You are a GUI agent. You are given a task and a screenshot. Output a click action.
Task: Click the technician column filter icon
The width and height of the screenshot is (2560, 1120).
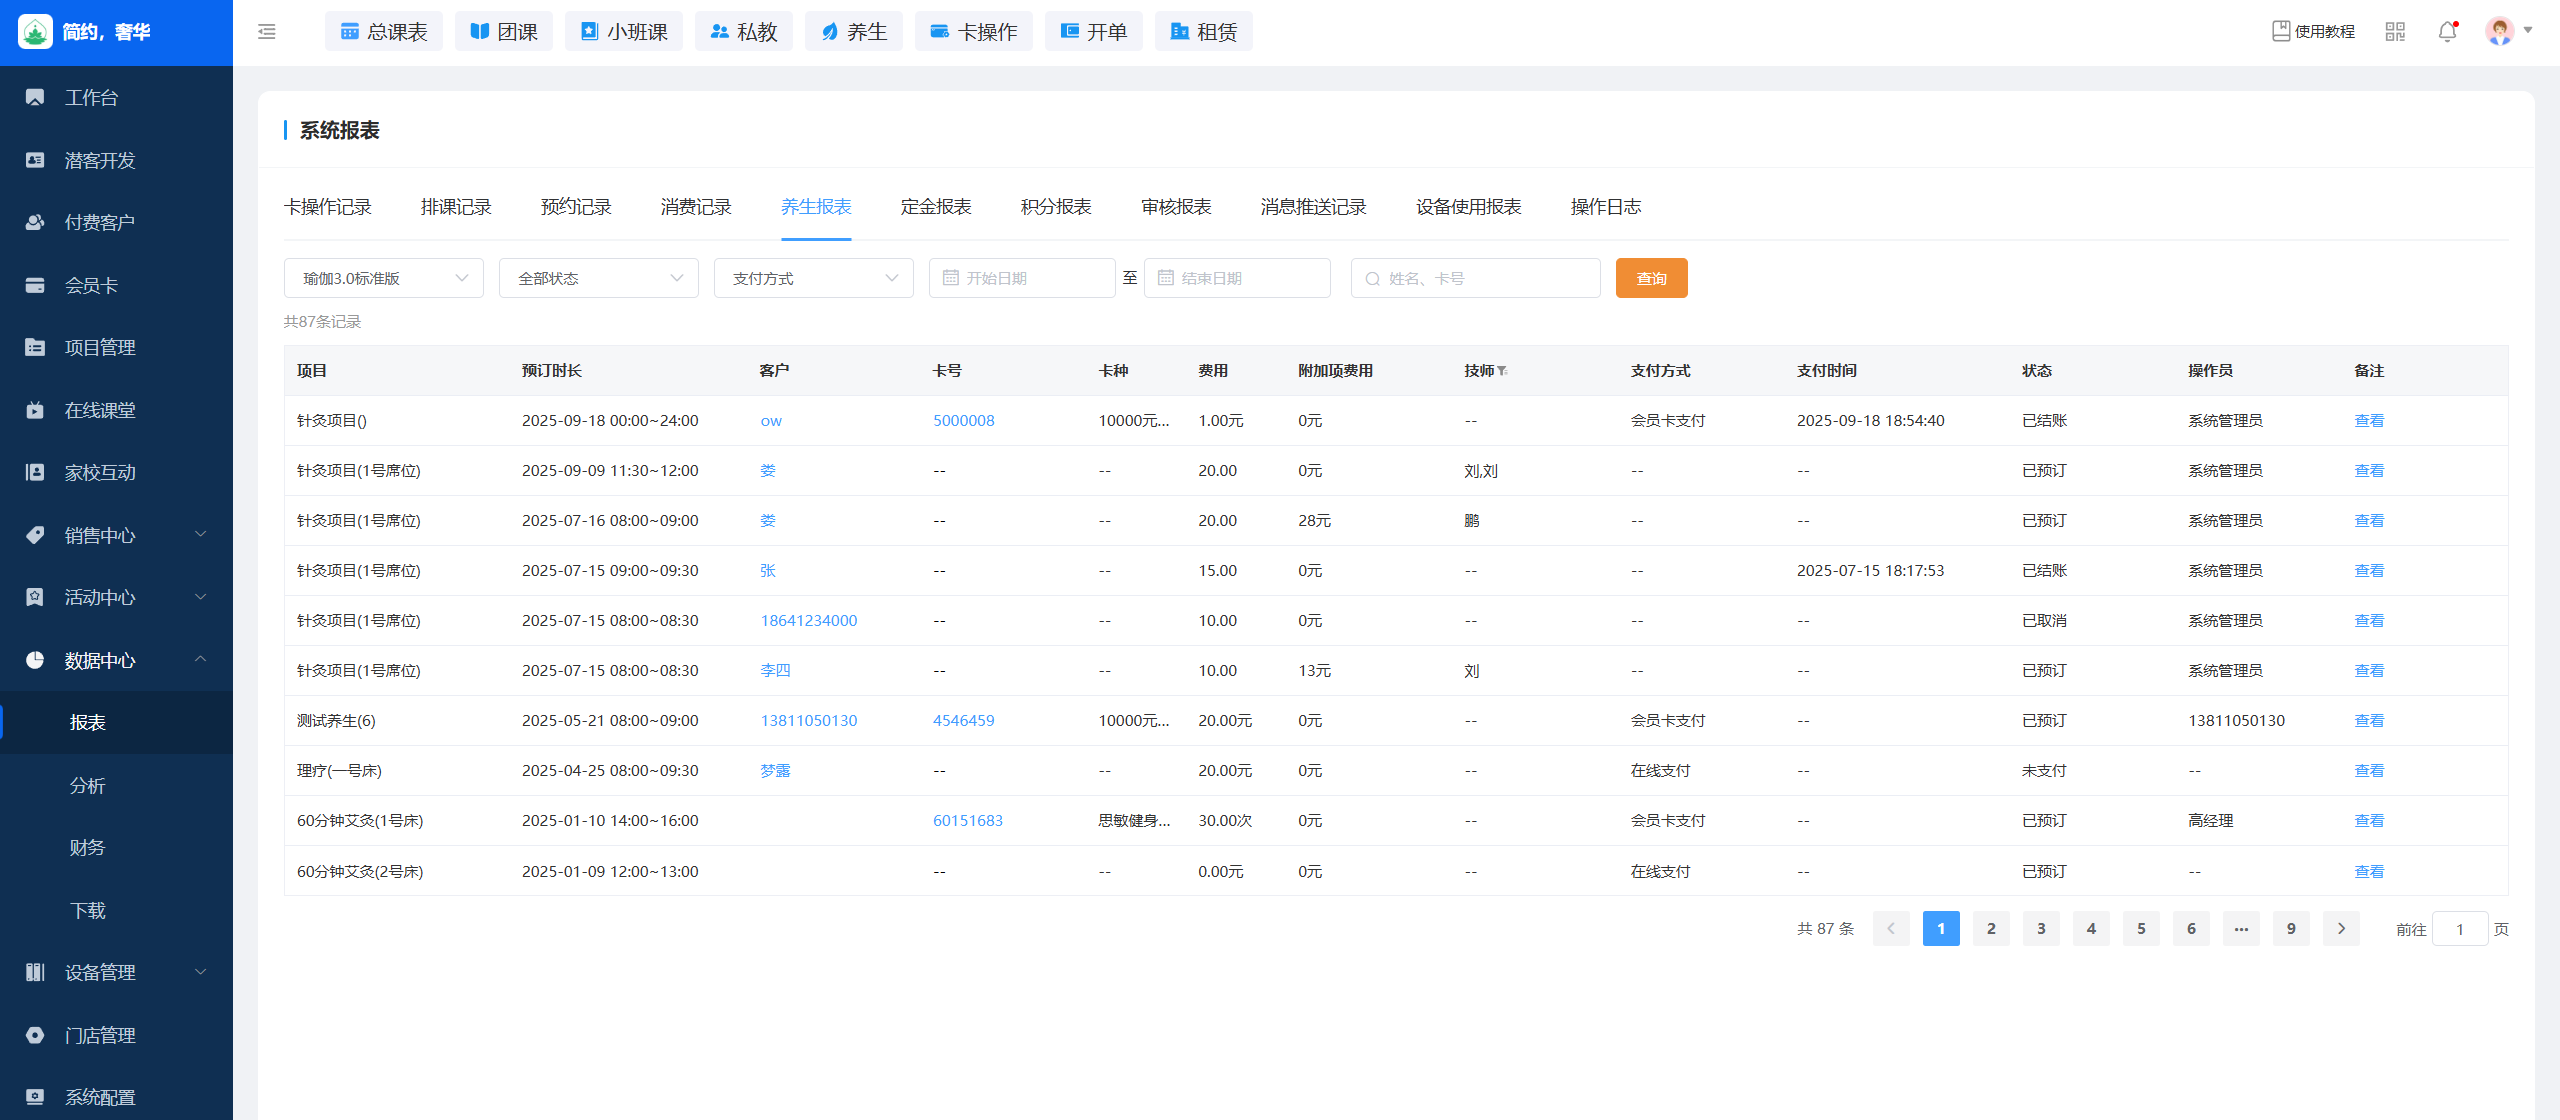(x=1503, y=371)
